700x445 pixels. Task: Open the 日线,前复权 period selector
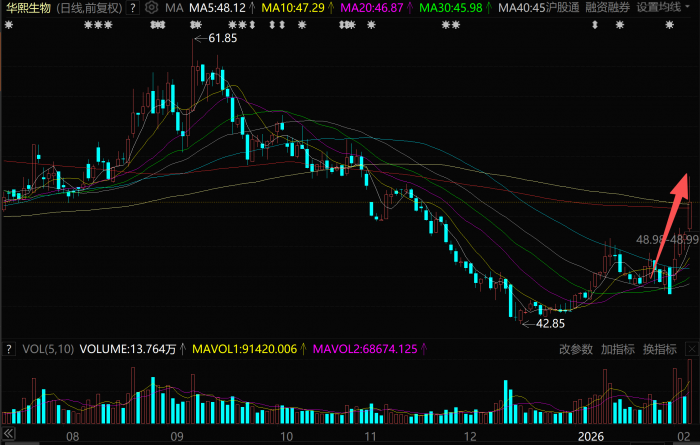(x=90, y=8)
